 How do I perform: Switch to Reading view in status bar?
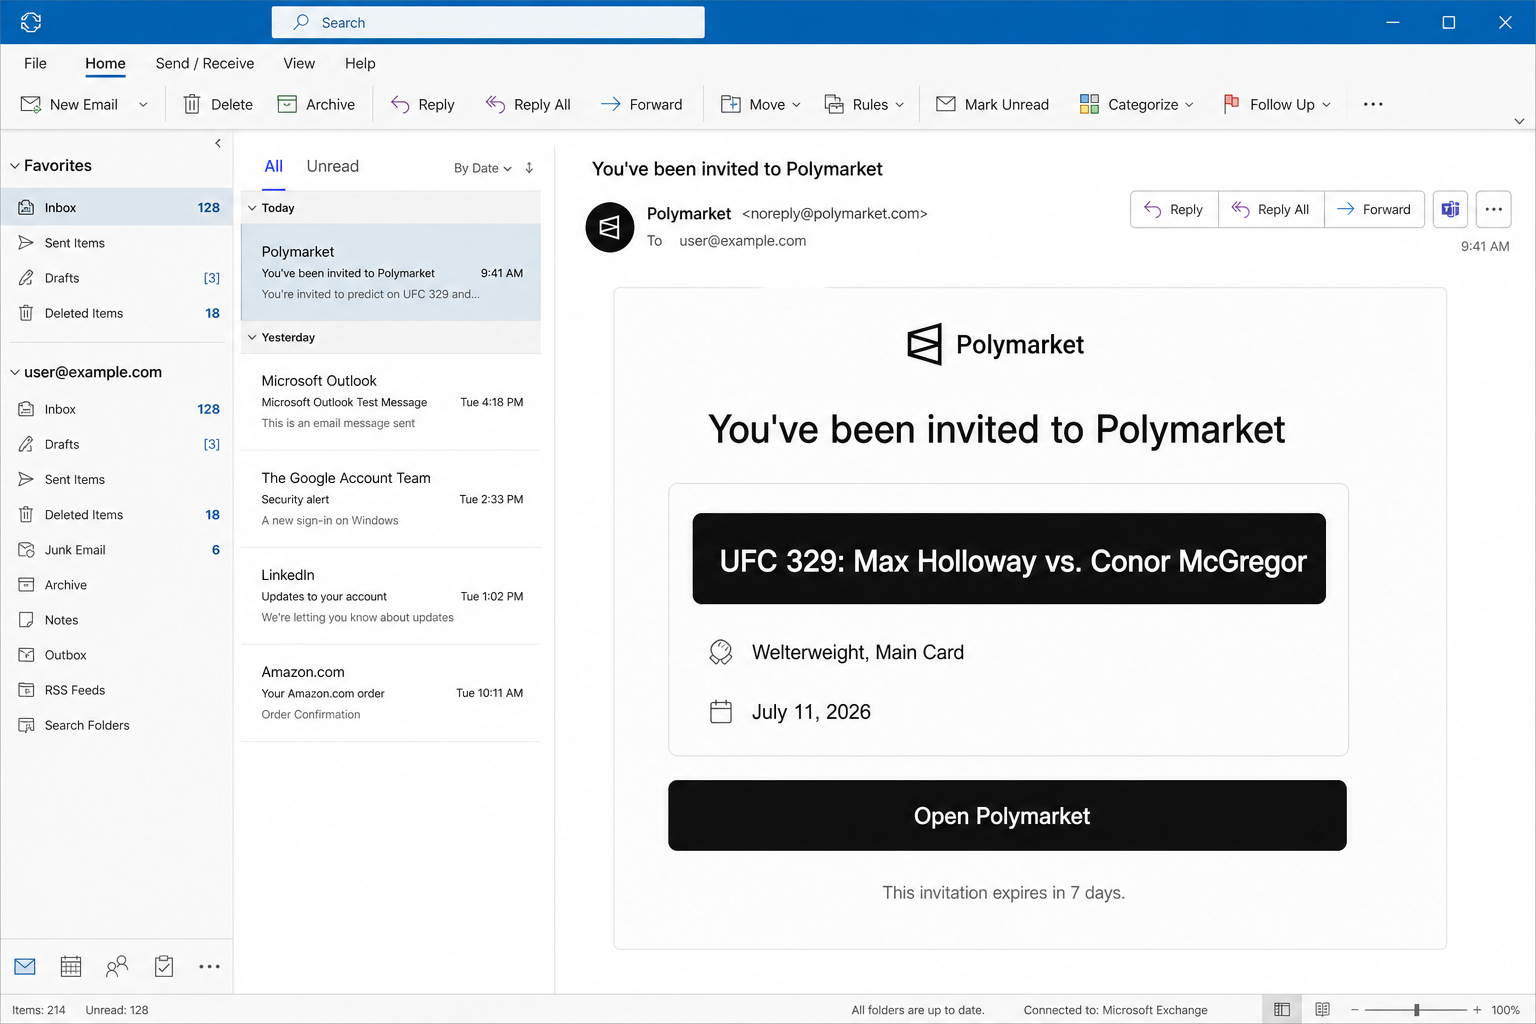click(x=1322, y=1010)
